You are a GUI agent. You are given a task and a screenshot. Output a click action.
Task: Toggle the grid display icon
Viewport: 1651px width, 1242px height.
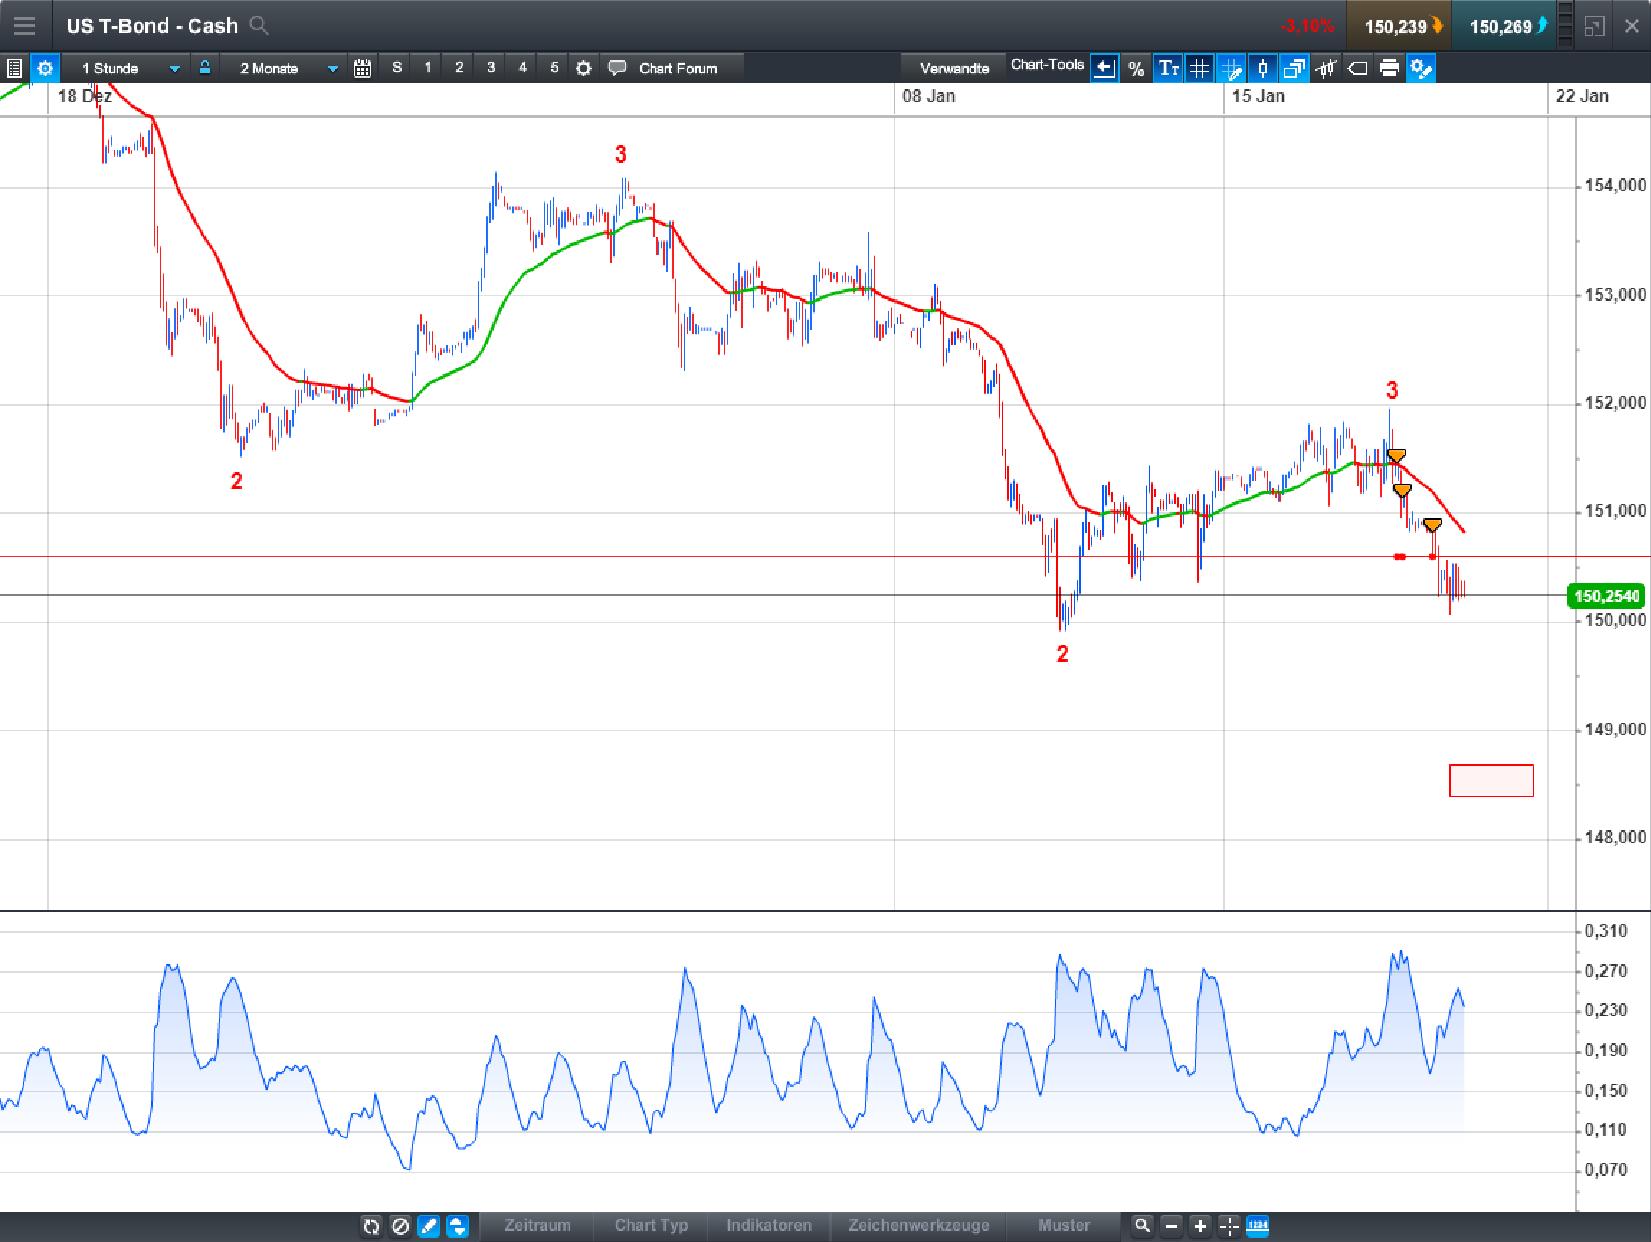pyautogui.click(x=1199, y=69)
